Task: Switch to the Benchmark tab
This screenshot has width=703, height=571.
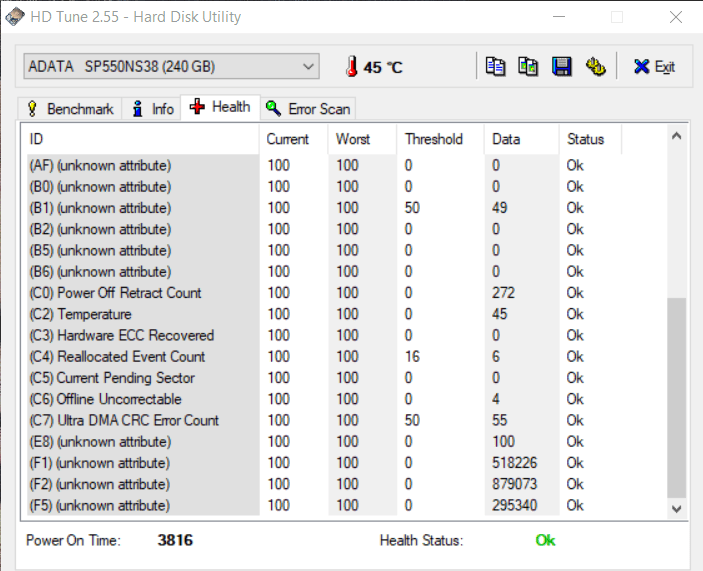Action: (x=70, y=109)
